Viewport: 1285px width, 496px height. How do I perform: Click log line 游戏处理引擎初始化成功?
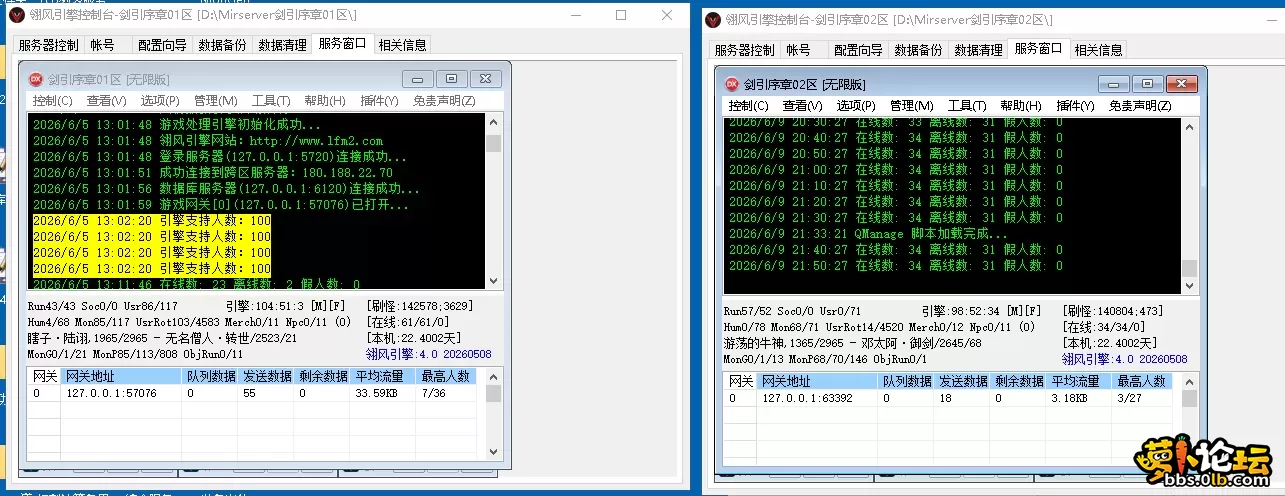click(x=177, y=125)
